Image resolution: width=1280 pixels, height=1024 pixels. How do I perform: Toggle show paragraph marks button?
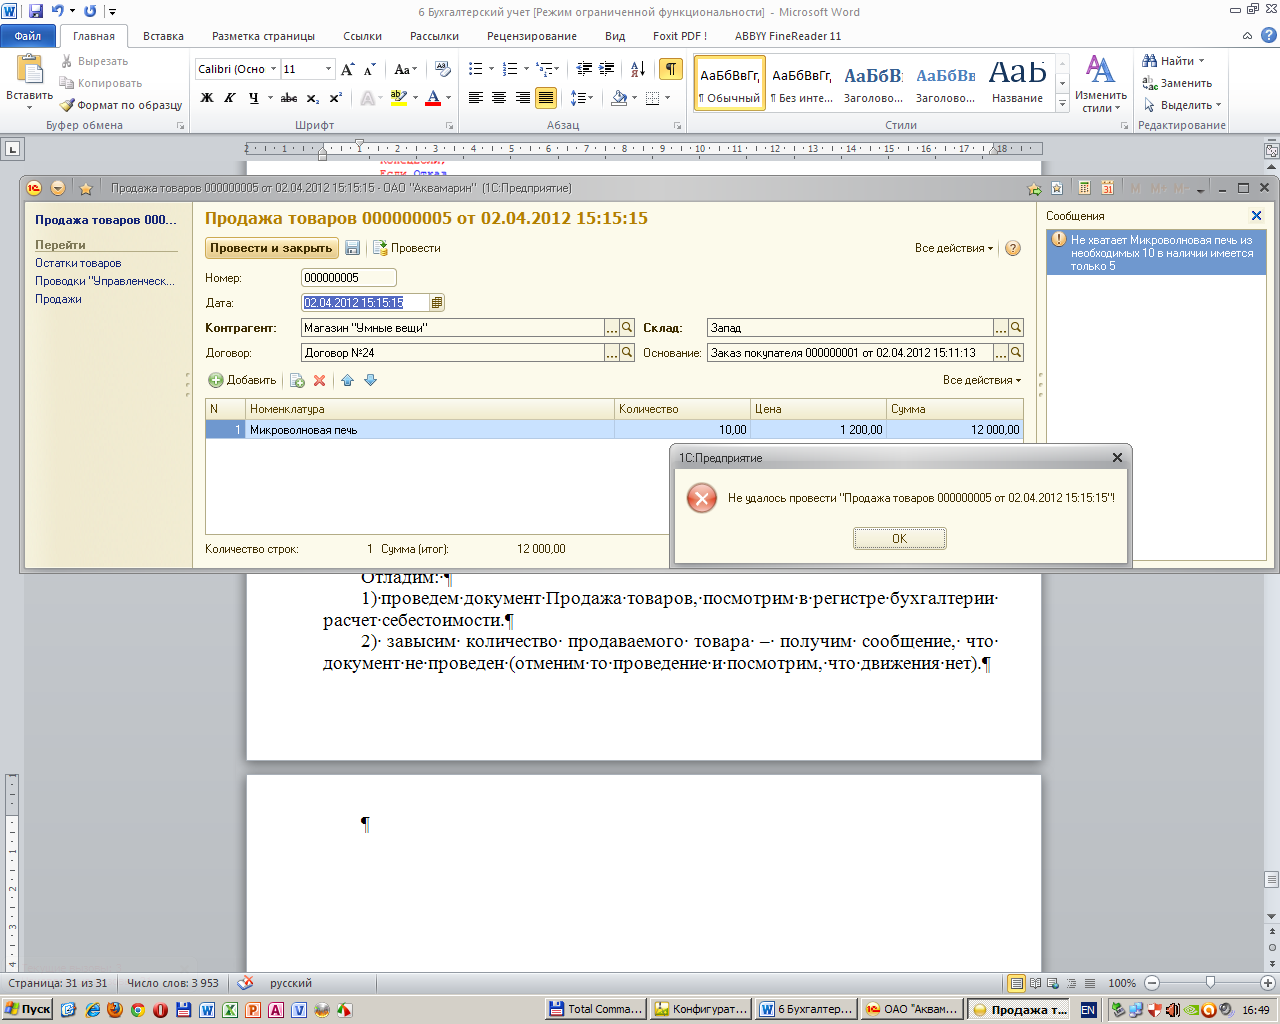point(671,69)
